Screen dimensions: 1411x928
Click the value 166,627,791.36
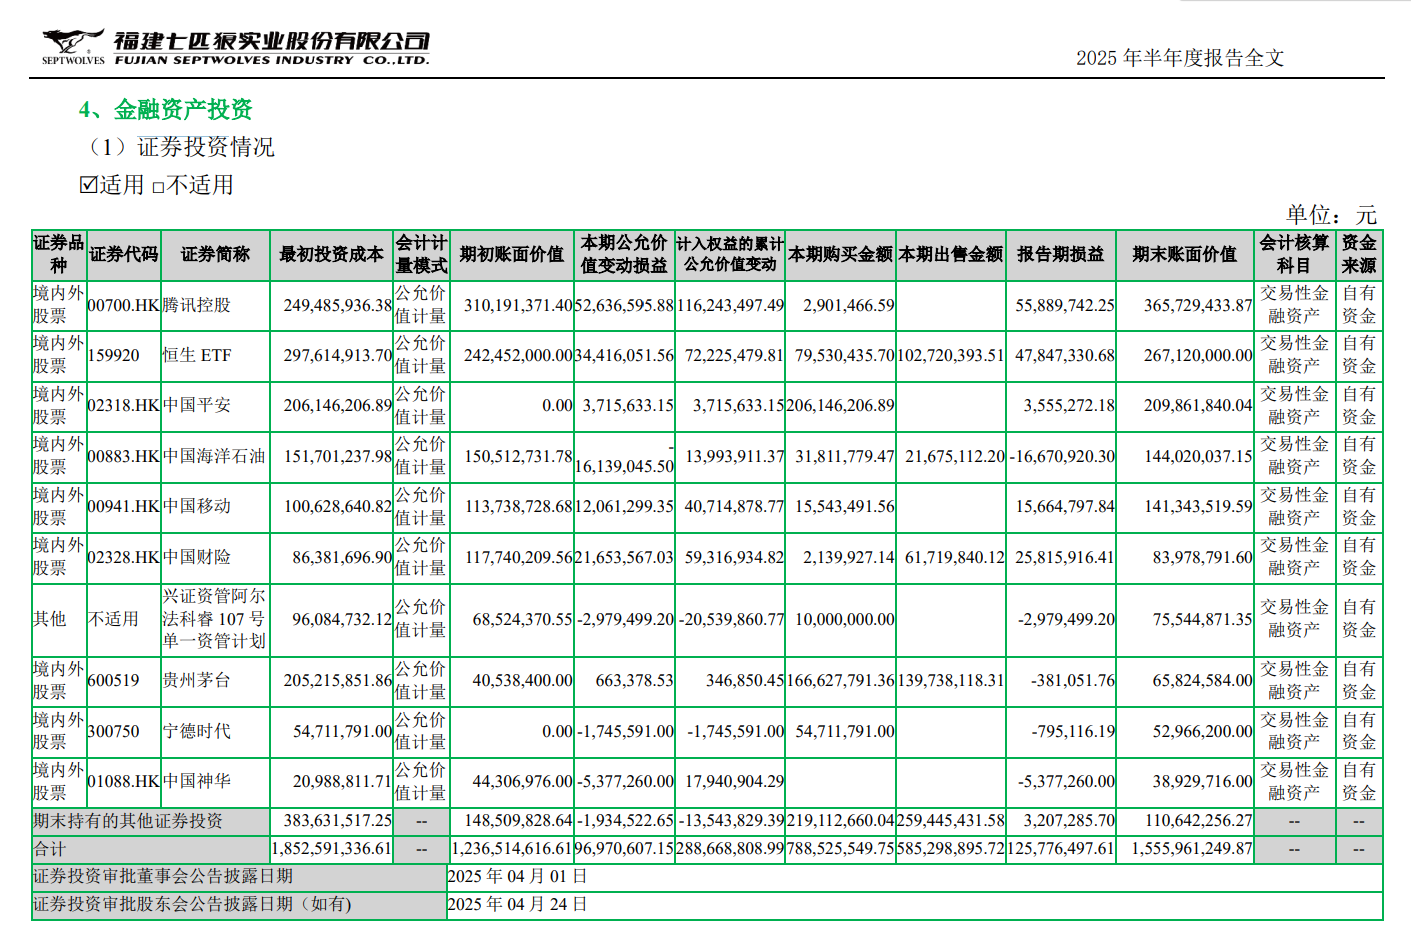coord(840,680)
